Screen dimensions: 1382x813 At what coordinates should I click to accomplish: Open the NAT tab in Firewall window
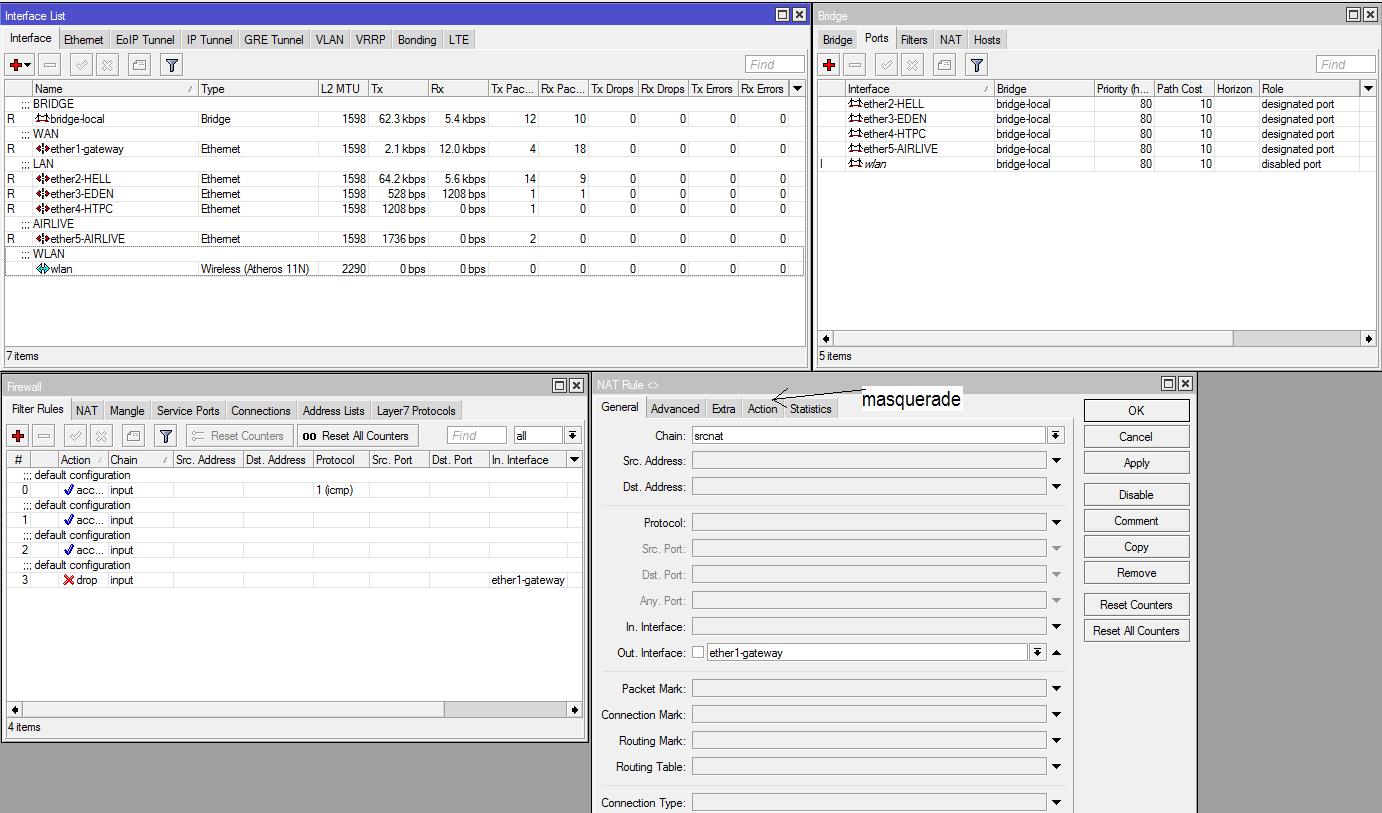(x=87, y=411)
